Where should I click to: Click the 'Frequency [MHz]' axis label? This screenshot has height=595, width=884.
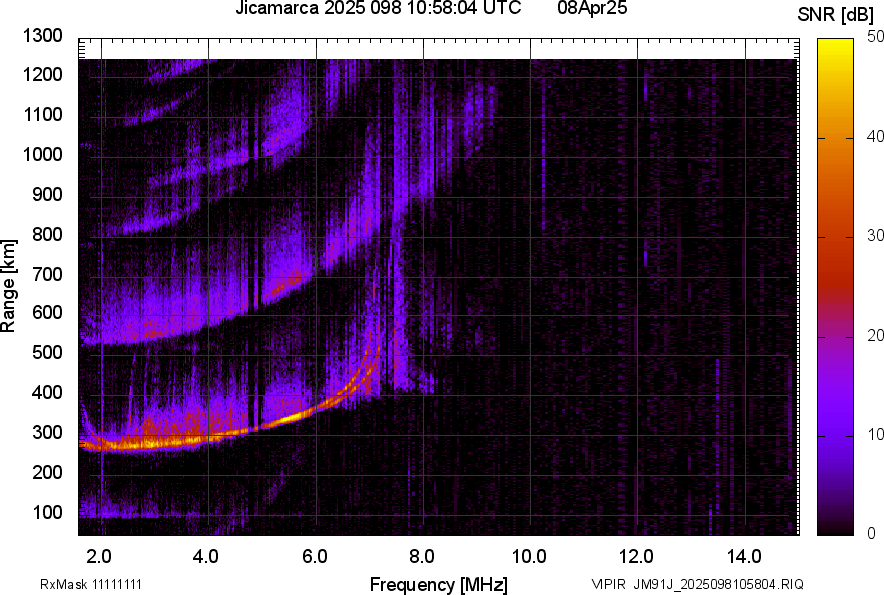[x=438, y=584]
